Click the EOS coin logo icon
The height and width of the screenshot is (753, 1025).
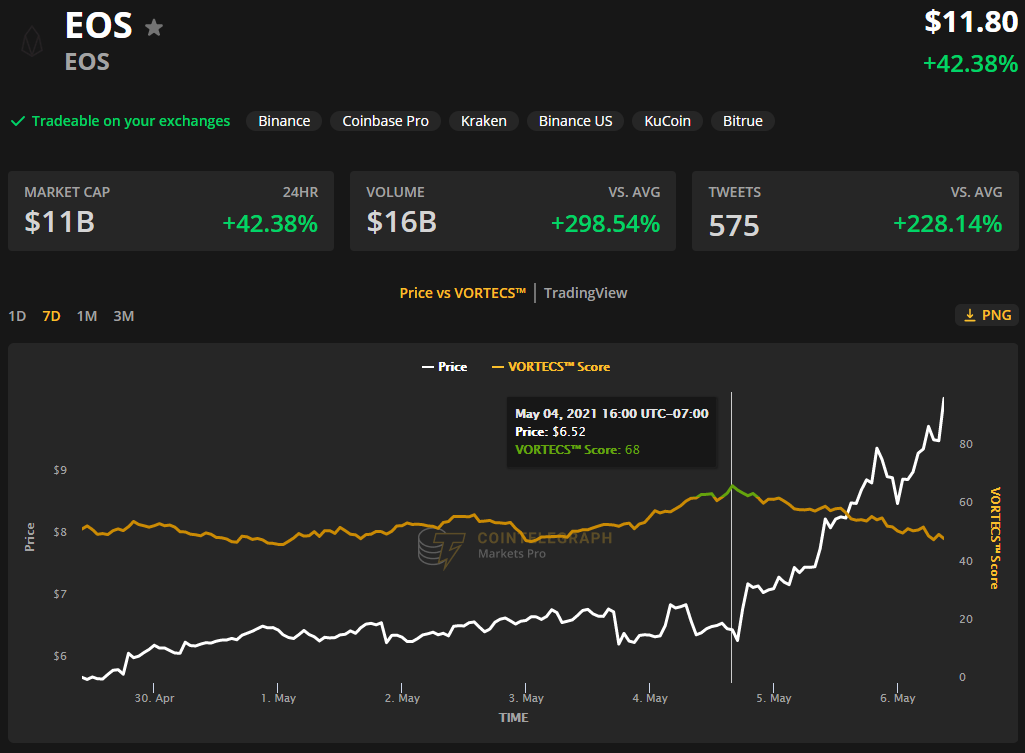pos(32,41)
